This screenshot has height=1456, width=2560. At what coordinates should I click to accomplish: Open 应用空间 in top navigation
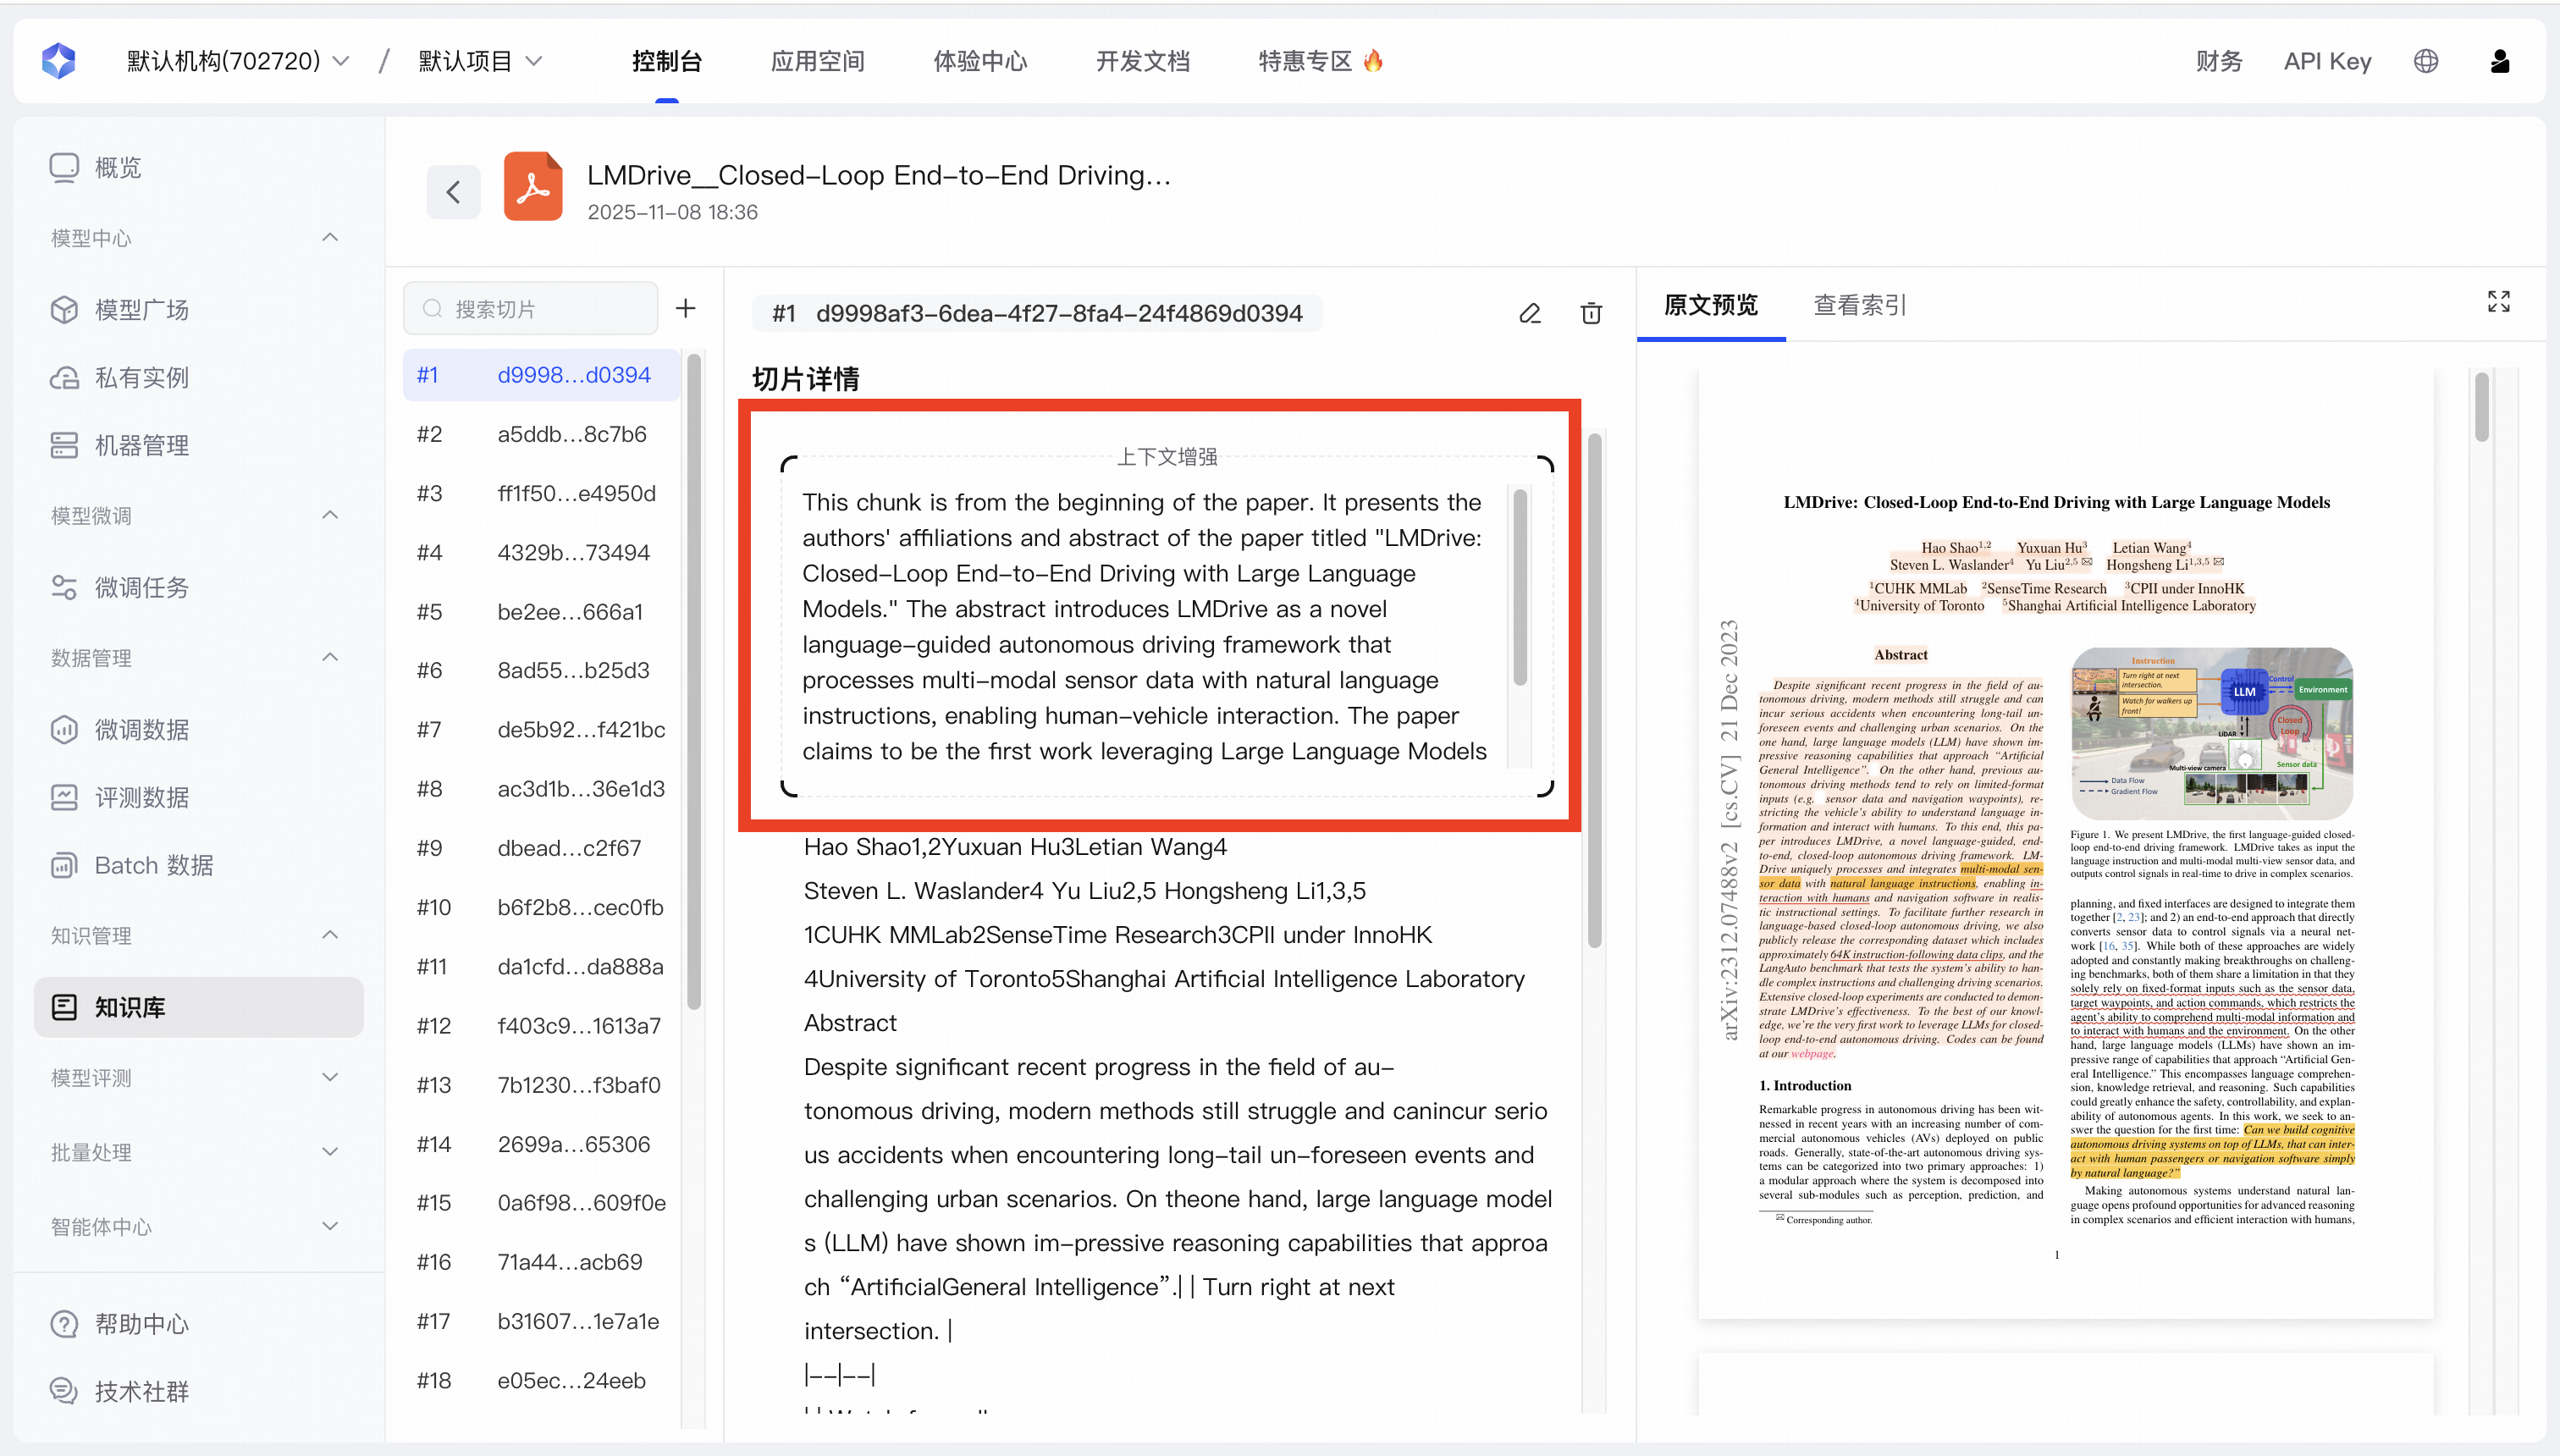point(817,61)
